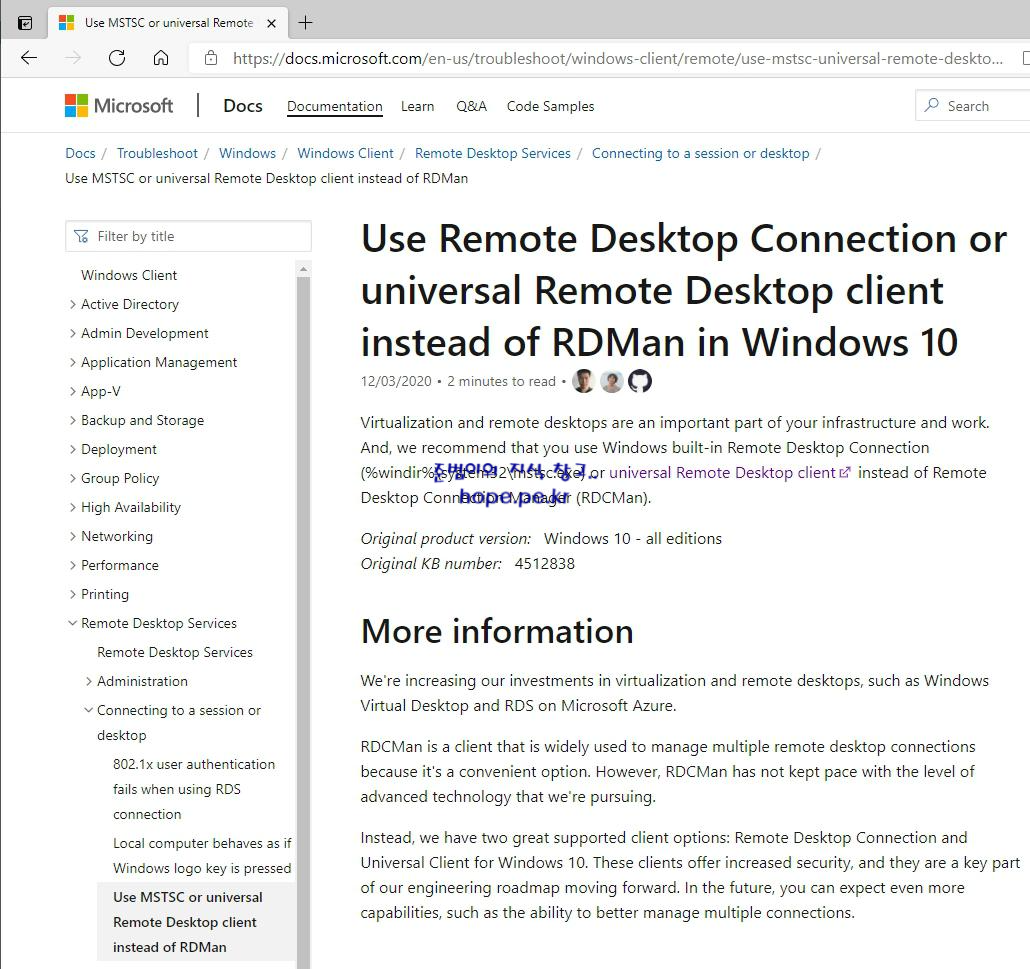This screenshot has width=1030, height=969.
Task: Open a new tab with plus icon
Action: tap(305, 22)
